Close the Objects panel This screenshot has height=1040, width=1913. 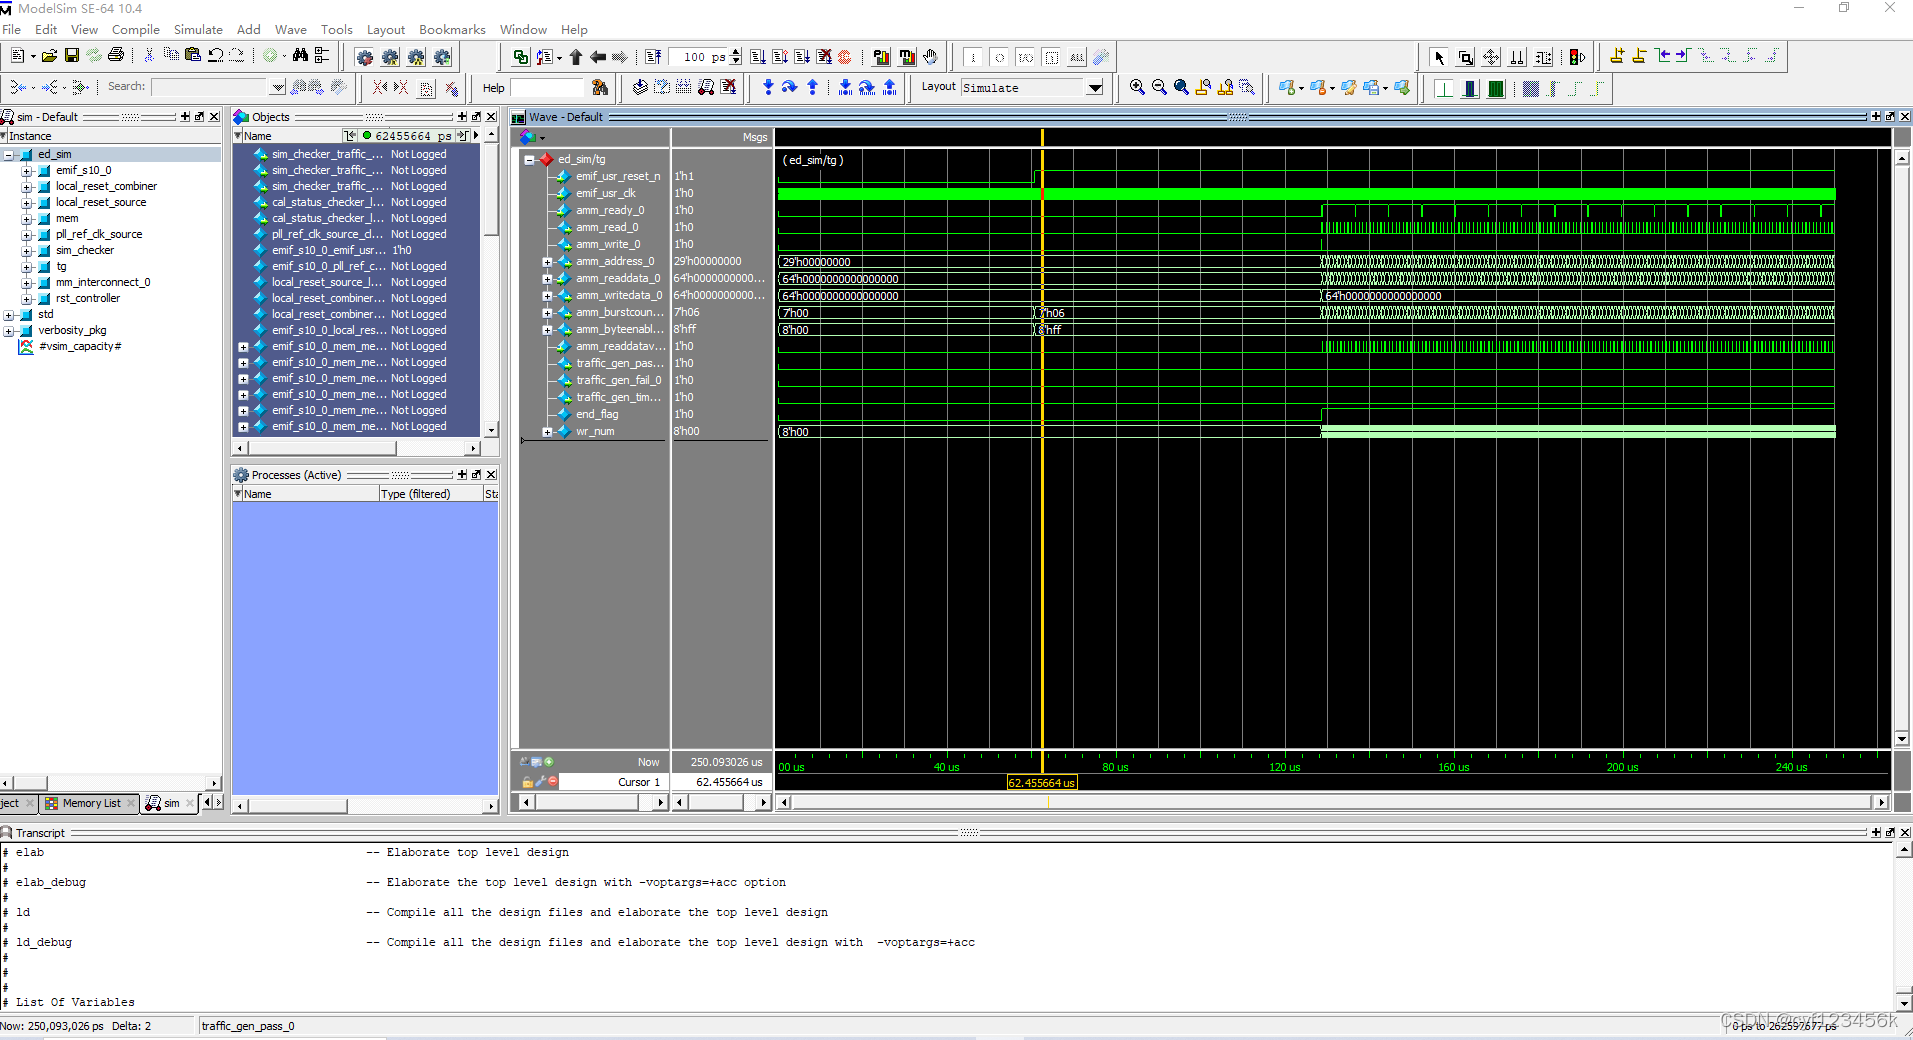coord(491,117)
